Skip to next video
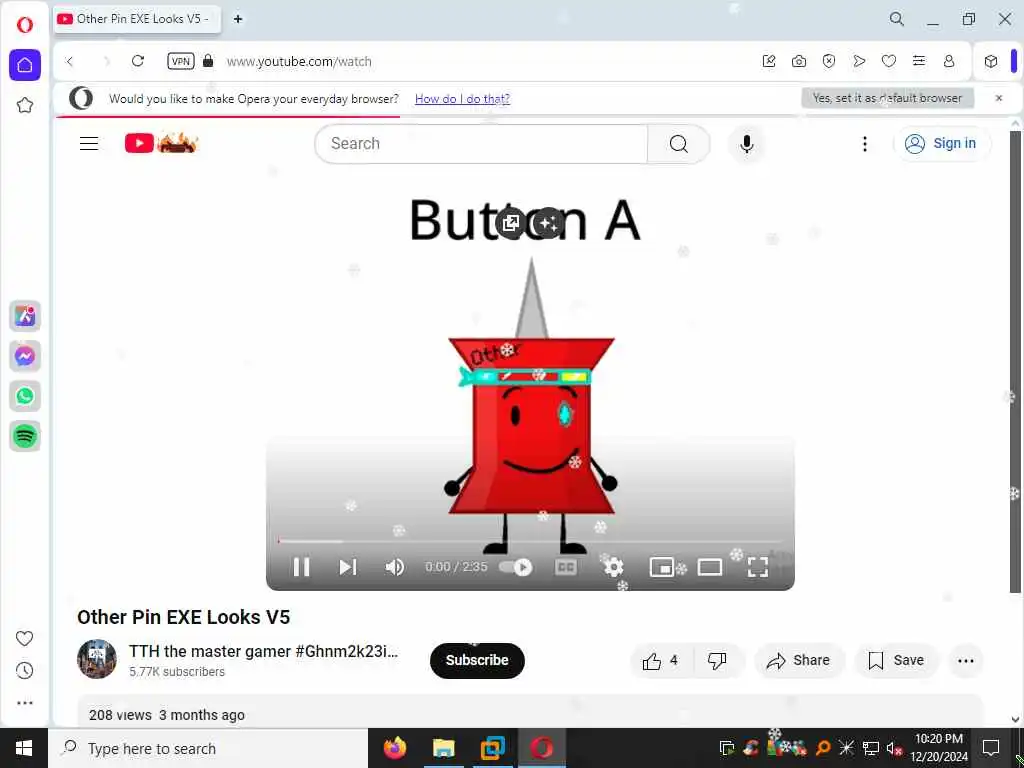This screenshot has width=1024, height=768. click(x=348, y=567)
